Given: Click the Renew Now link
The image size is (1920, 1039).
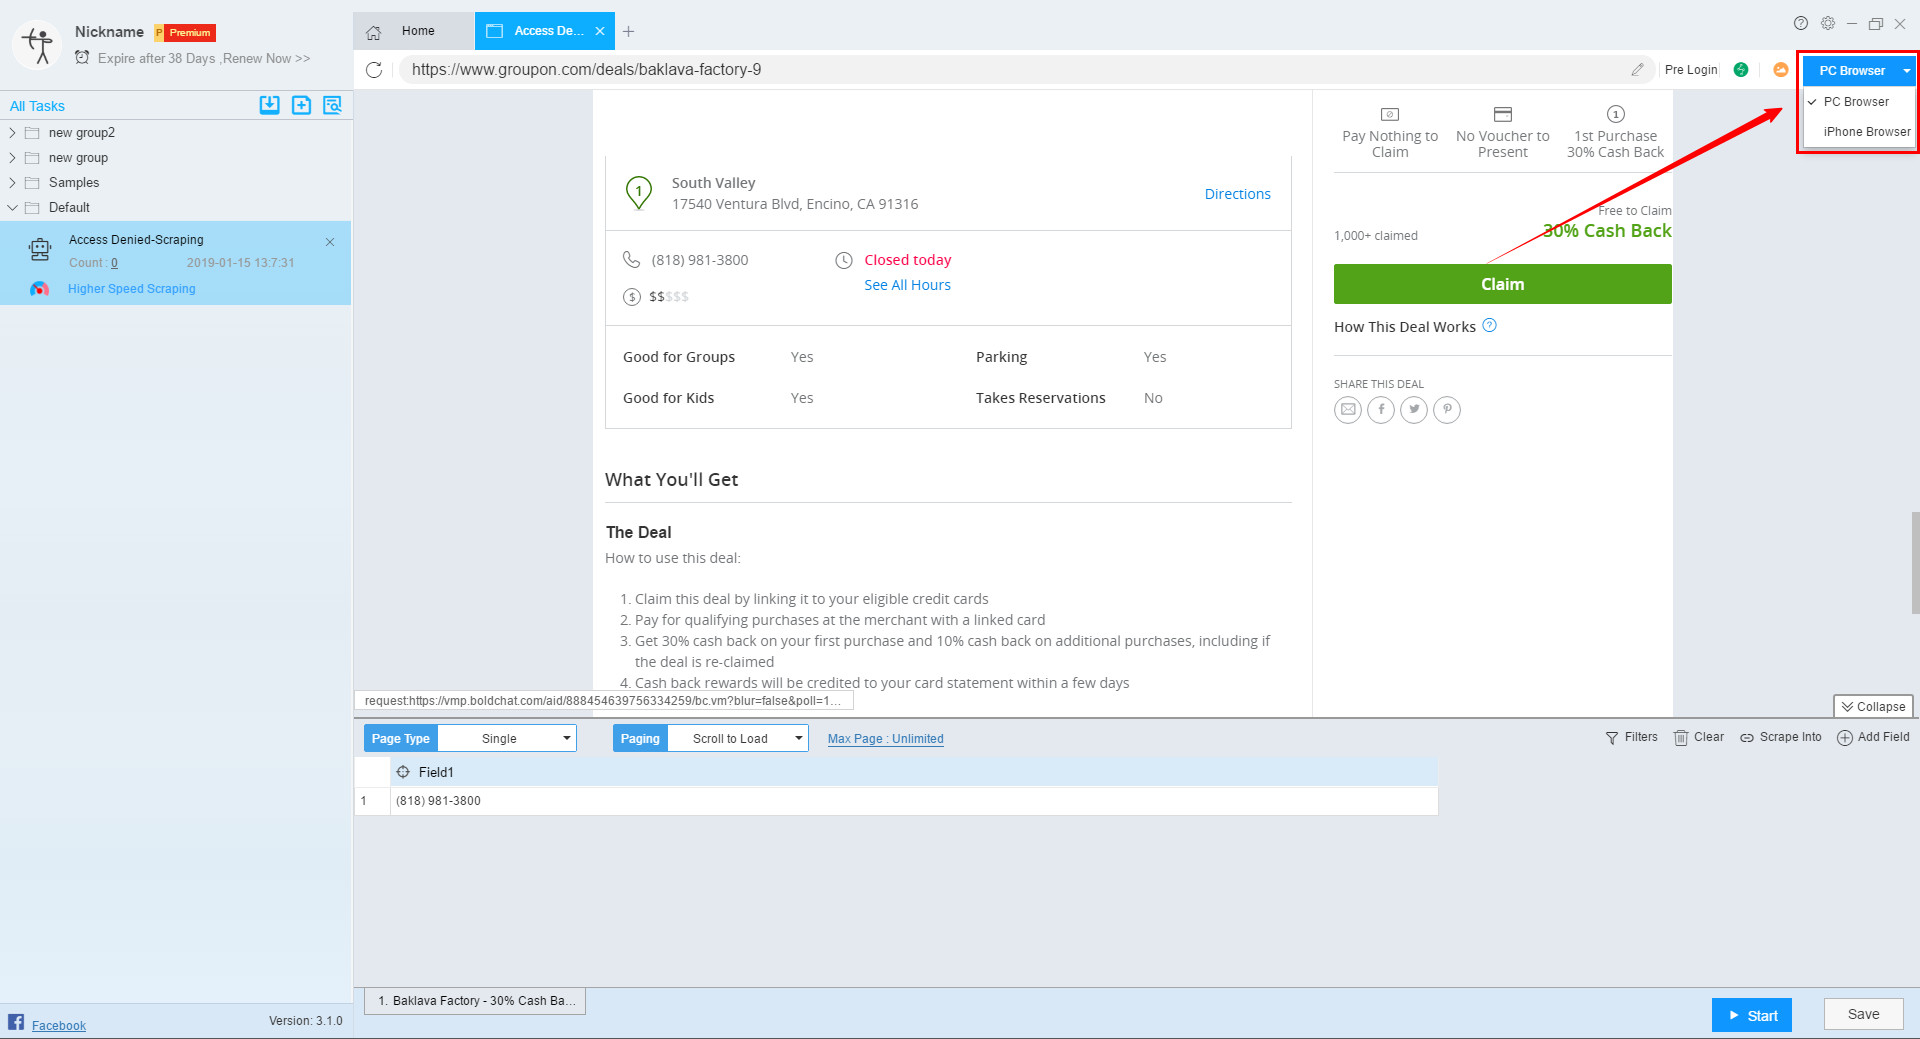Looking at the screenshot, I should (x=266, y=59).
